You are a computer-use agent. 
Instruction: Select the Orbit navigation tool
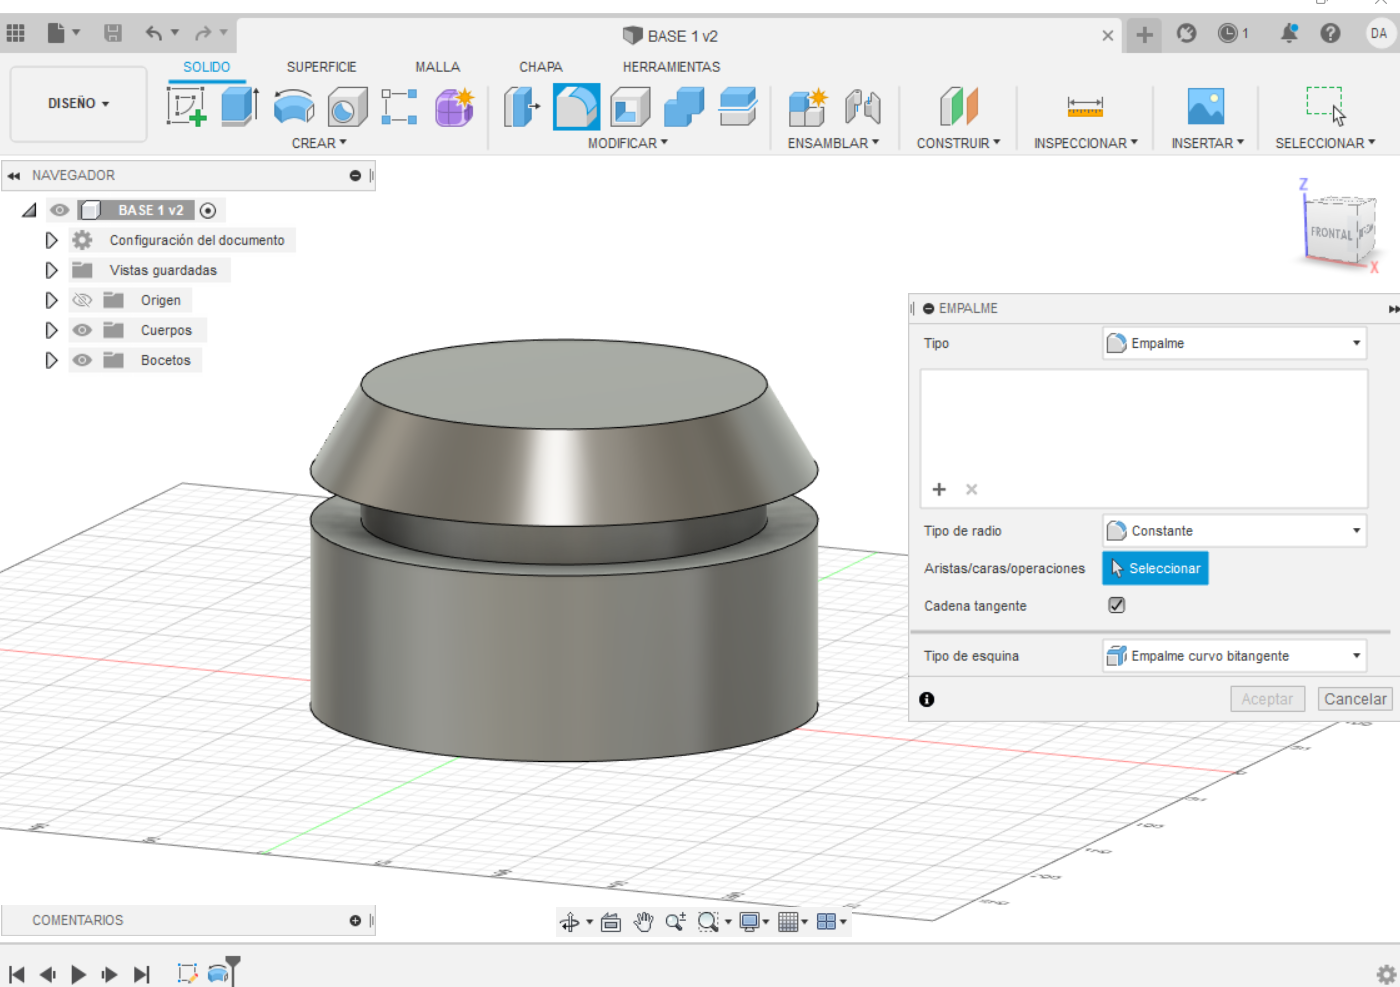click(x=570, y=922)
